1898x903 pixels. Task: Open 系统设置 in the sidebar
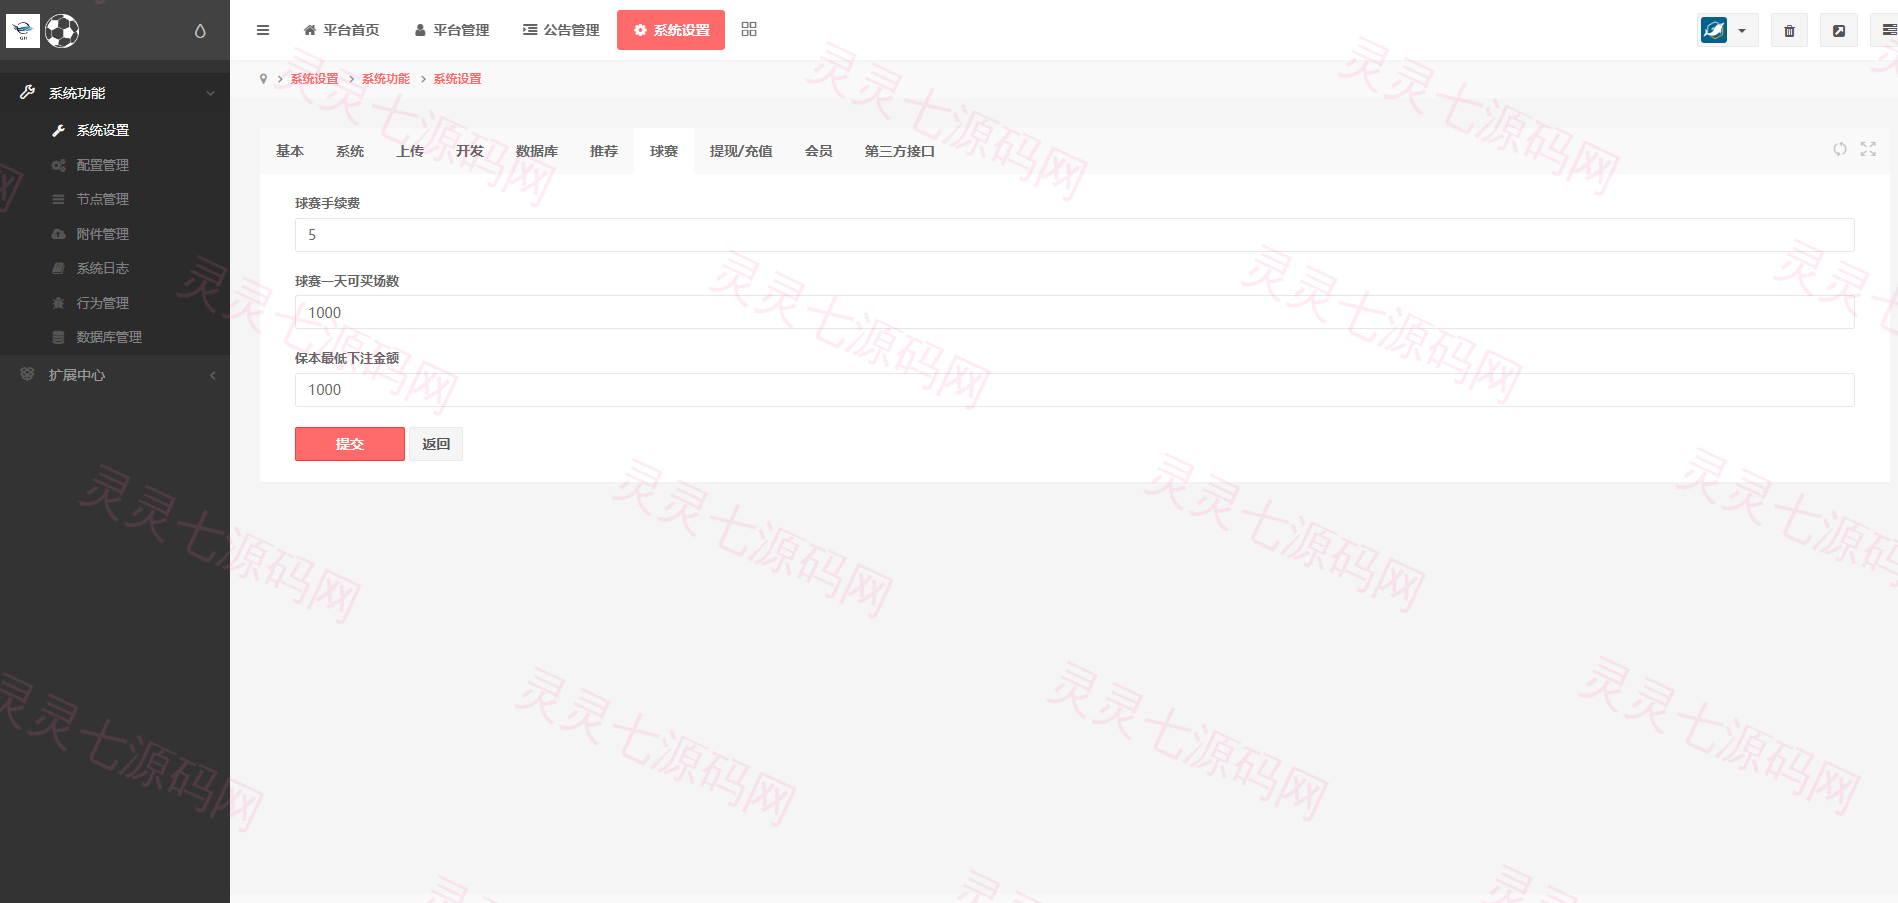pyautogui.click(x=103, y=130)
